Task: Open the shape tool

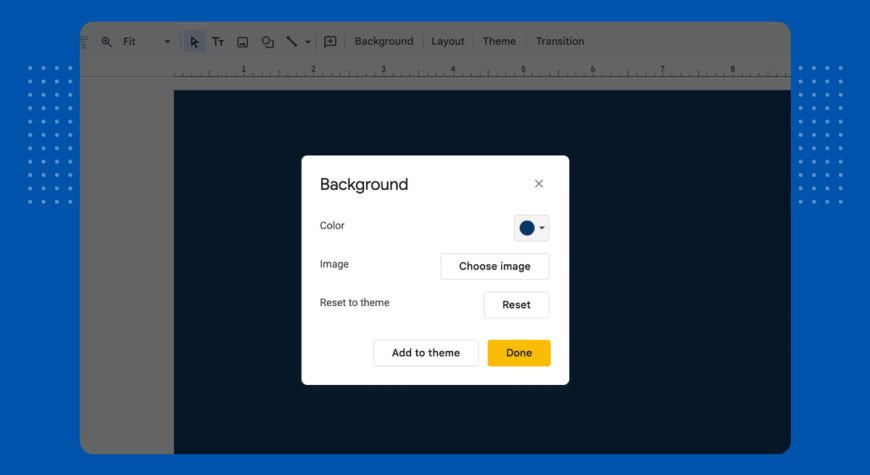Action: [x=267, y=42]
